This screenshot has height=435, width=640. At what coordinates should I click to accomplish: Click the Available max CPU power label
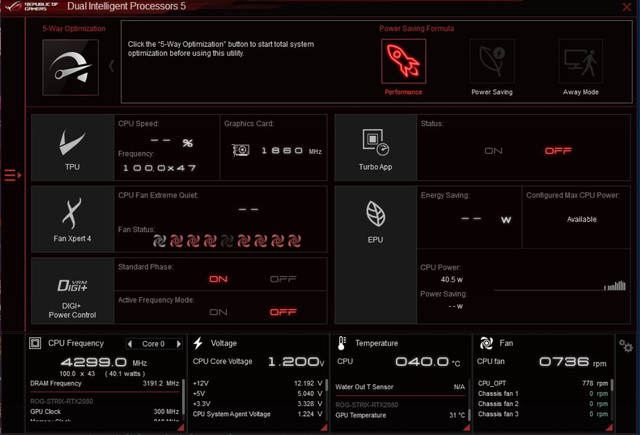click(582, 219)
